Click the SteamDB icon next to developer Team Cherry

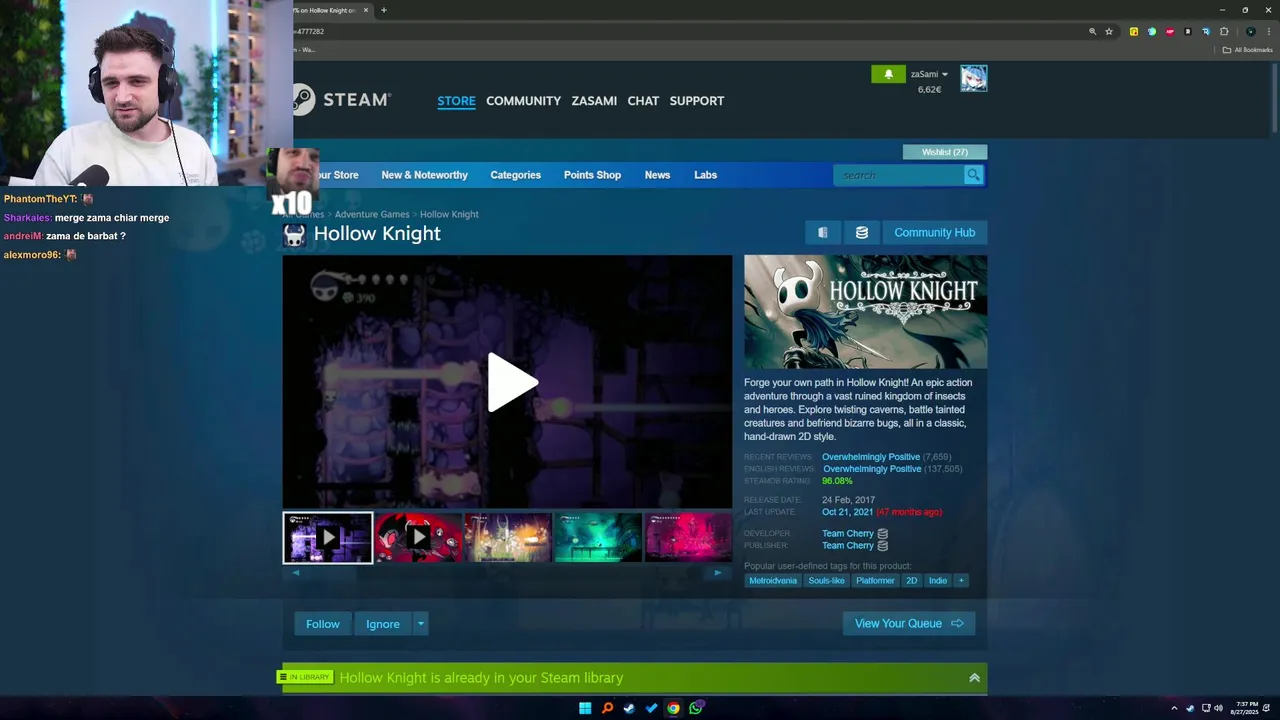tap(883, 534)
